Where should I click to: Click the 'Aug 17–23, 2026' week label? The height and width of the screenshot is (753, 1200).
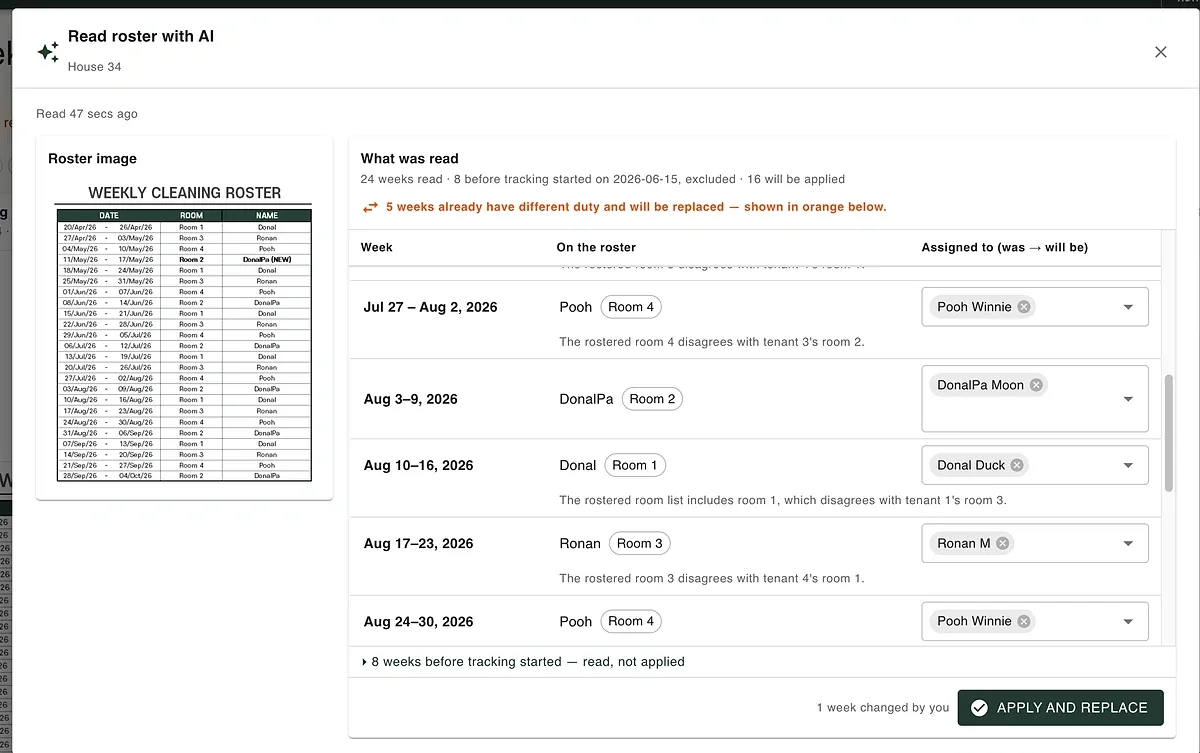coord(419,543)
